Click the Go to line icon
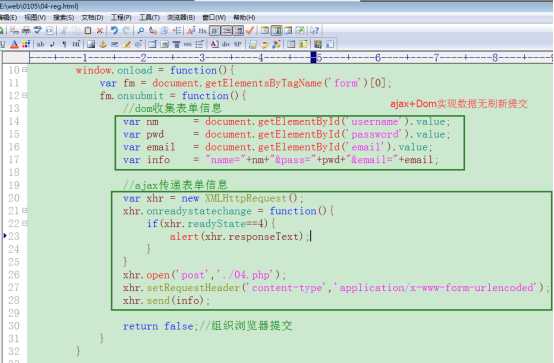The width and height of the screenshot is (554, 363). tap(177, 31)
